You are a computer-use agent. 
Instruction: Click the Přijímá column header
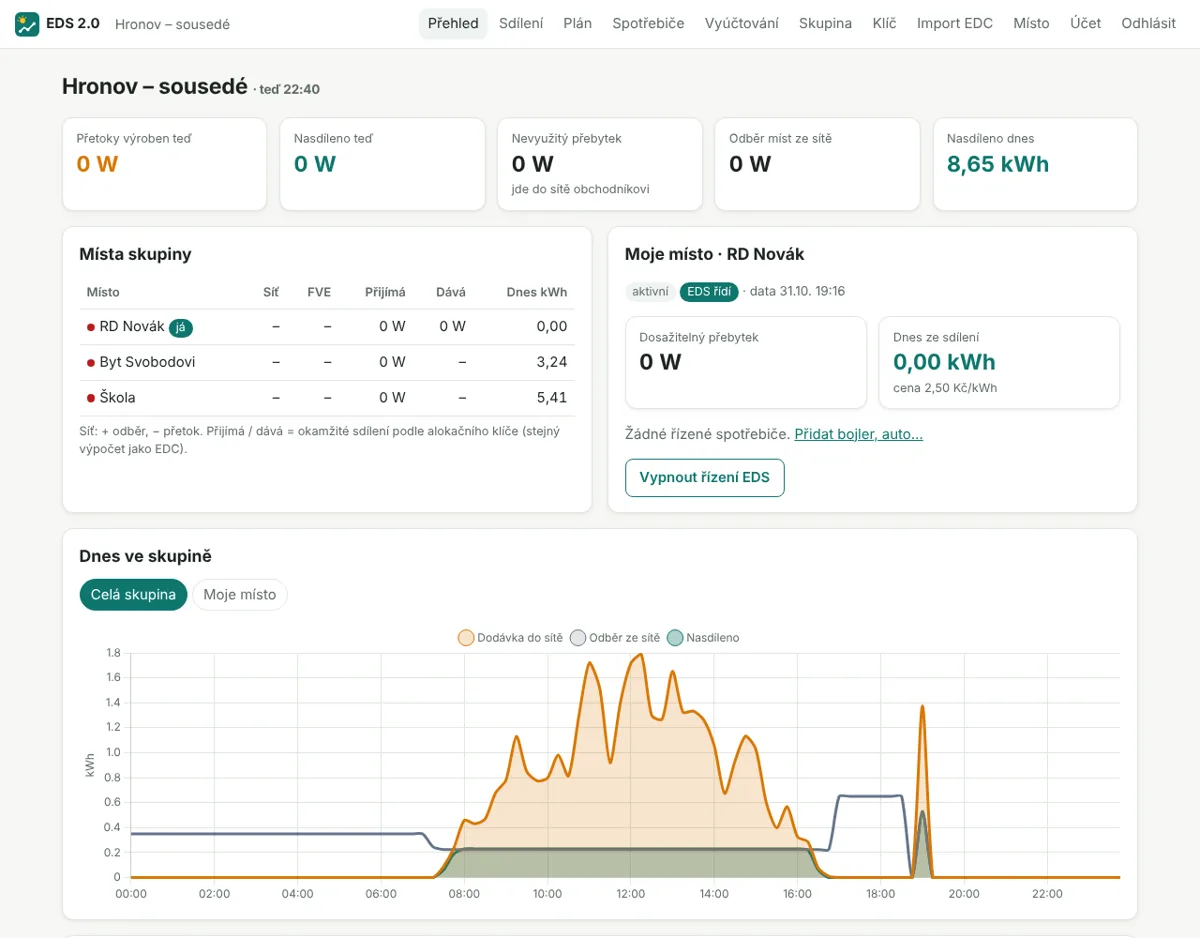(x=385, y=292)
